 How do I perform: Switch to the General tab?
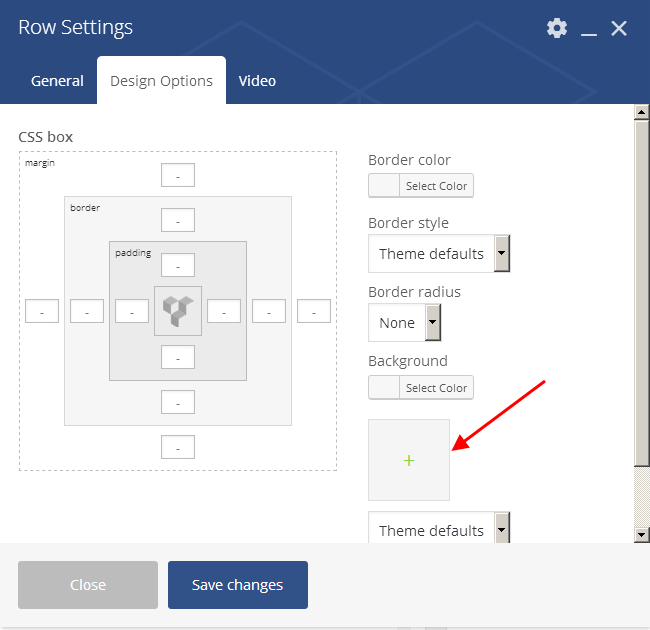tap(57, 81)
